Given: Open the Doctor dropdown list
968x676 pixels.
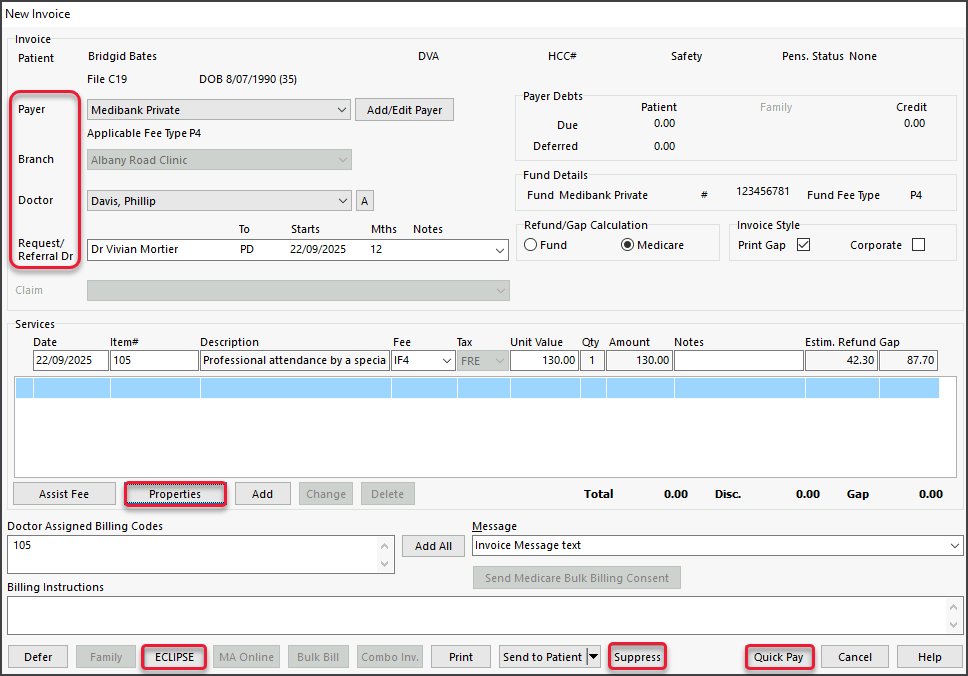Looking at the screenshot, I should pyautogui.click(x=342, y=201).
